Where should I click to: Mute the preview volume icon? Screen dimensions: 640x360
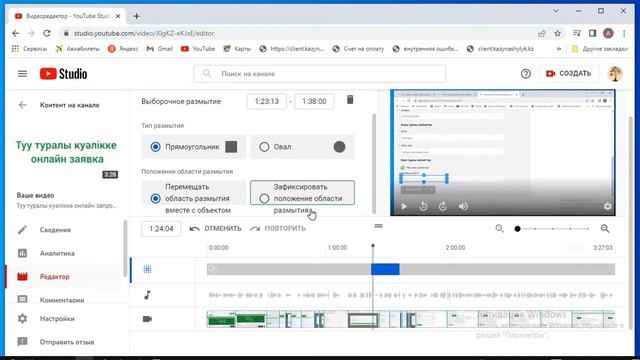point(463,206)
